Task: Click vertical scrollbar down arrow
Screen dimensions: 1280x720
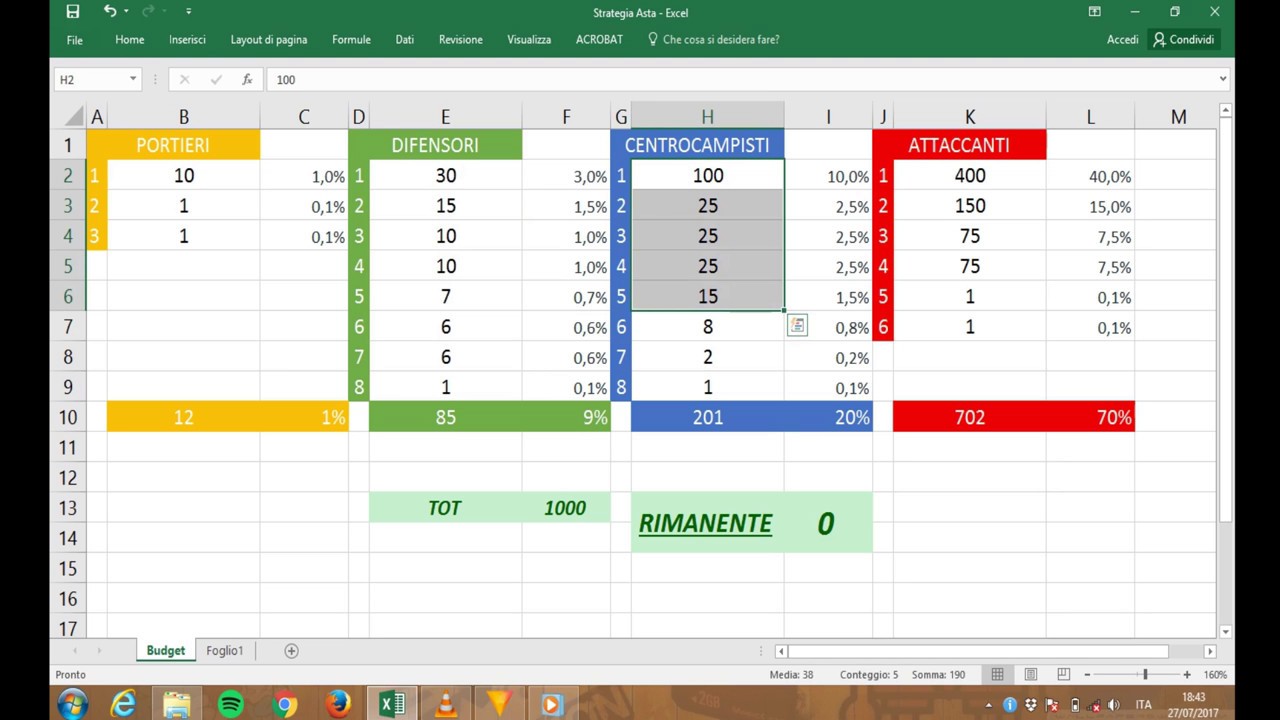Action: pyautogui.click(x=1226, y=632)
